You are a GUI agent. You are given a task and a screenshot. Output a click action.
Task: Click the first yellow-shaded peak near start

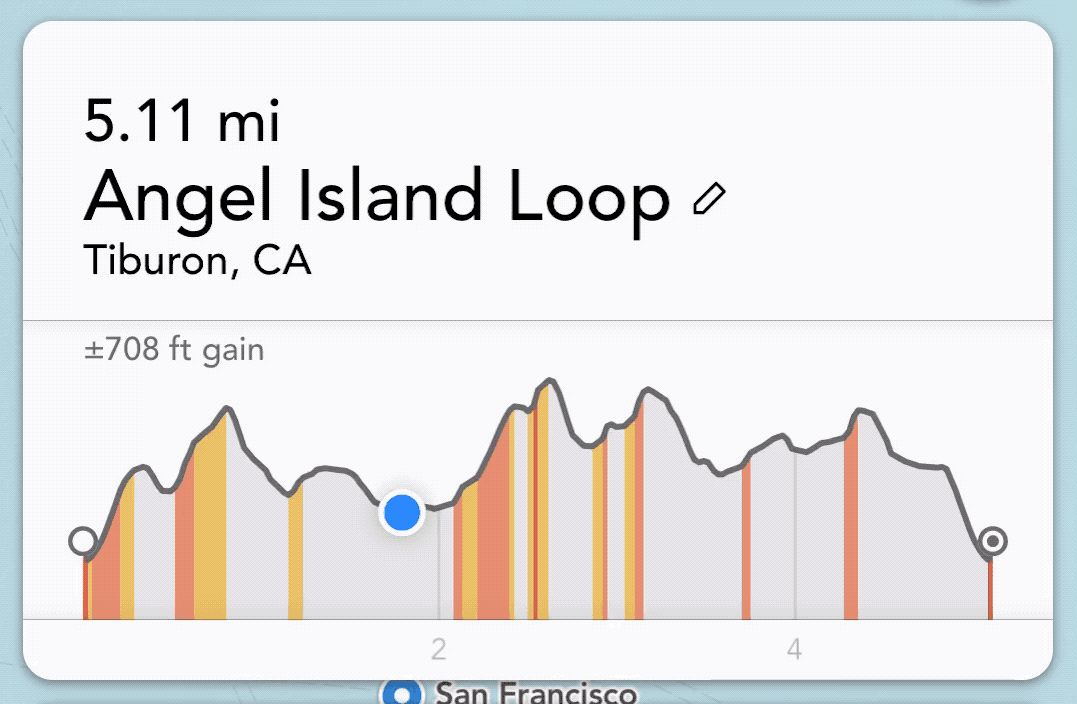(225, 411)
